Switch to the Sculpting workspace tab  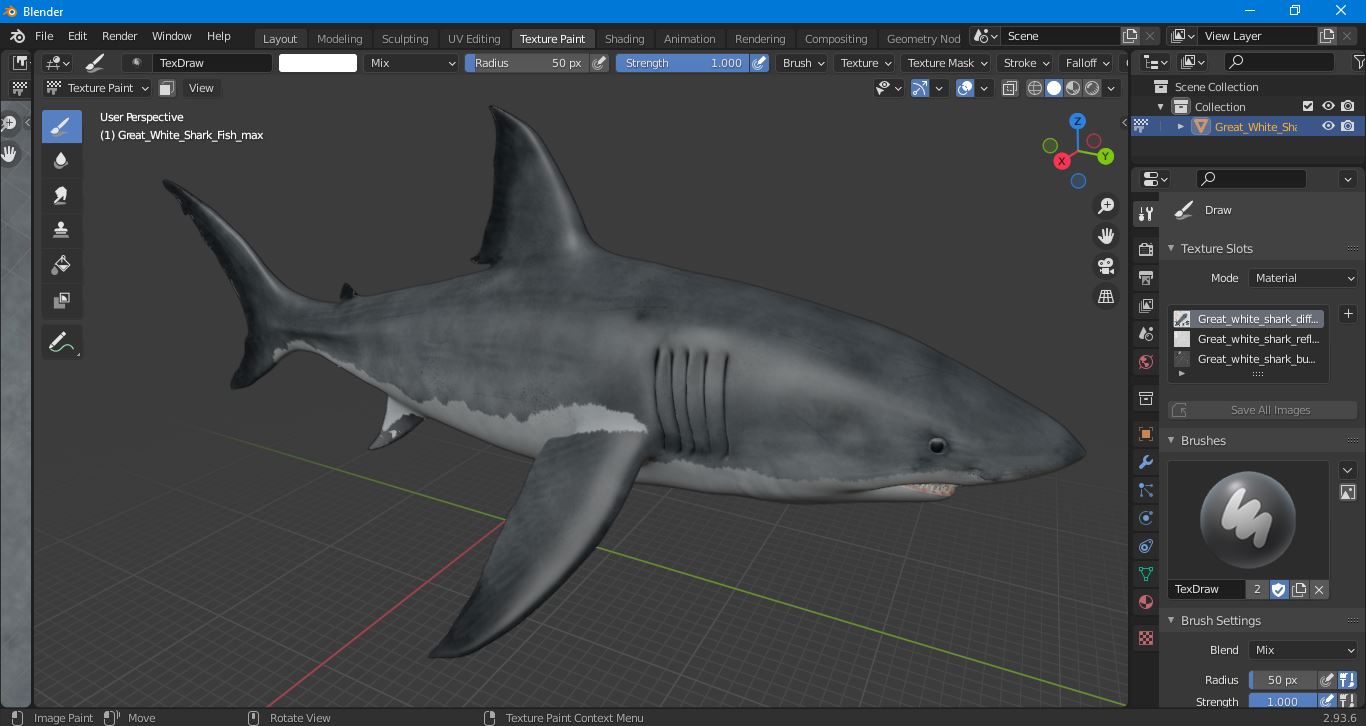[x=405, y=38]
